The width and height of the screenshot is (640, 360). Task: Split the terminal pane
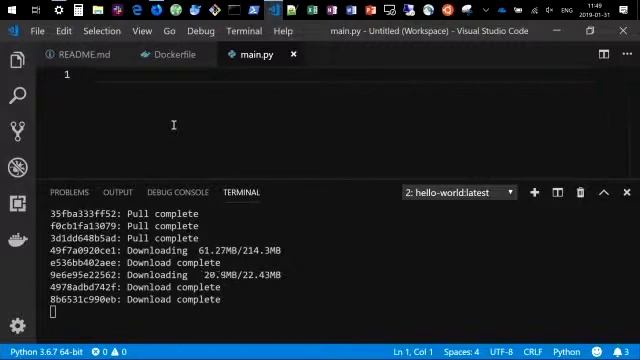pos(558,192)
